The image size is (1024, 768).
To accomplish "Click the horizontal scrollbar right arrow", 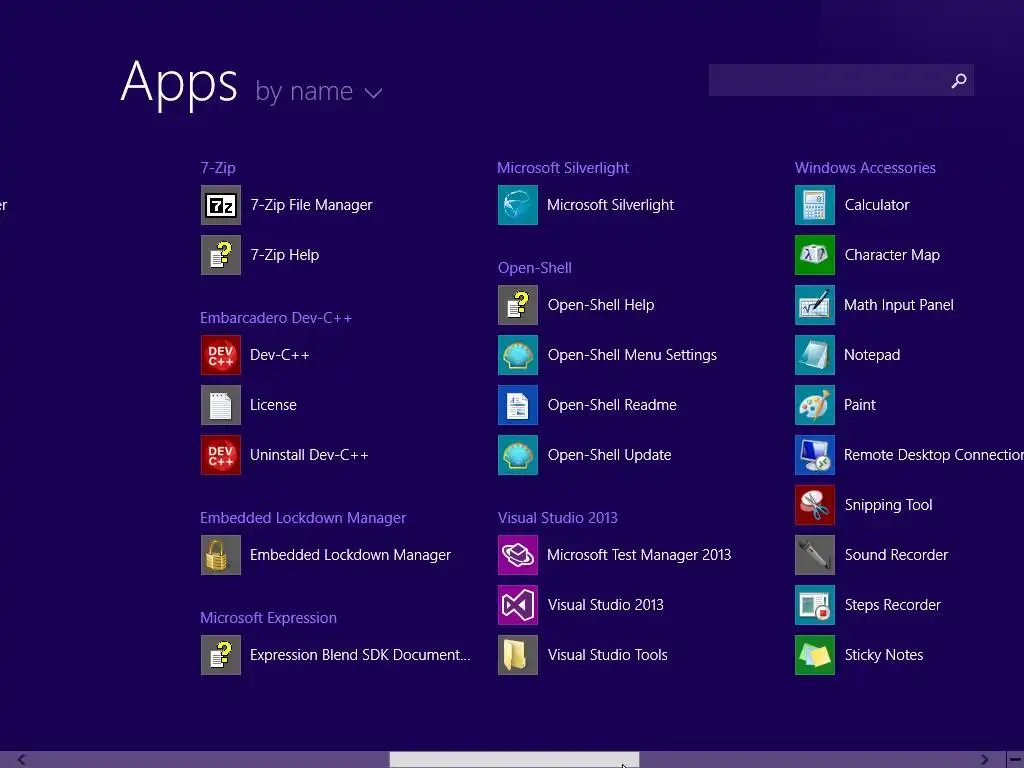I will 984,760.
